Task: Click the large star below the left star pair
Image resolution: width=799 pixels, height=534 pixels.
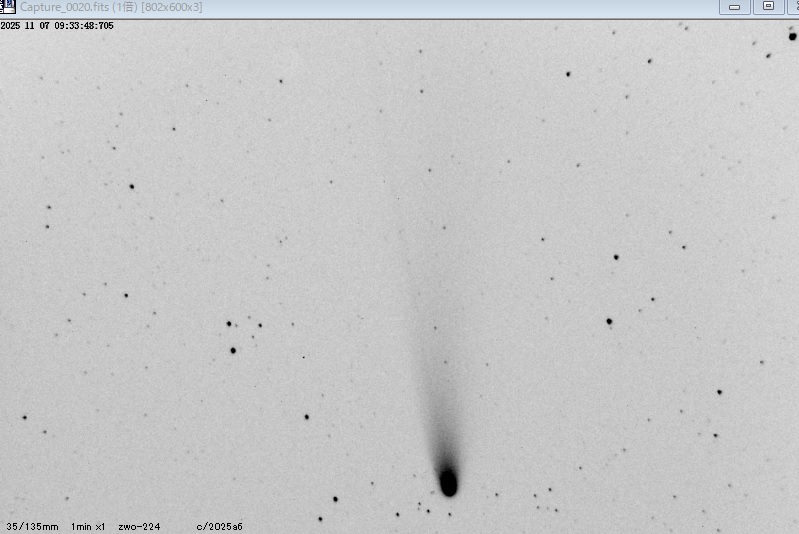Action: 233,350
